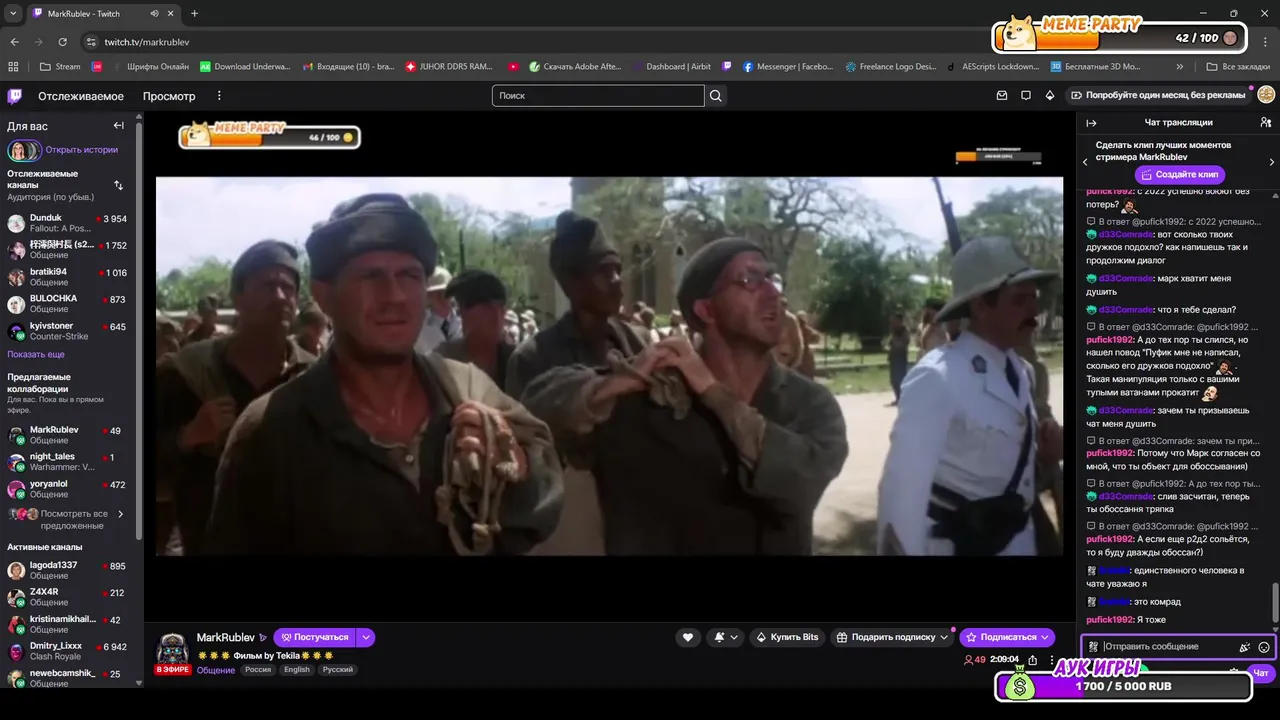Click the site info icon in address bar
Image resolution: width=1280 pixels, height=720 pixels.
click(91, 42)
